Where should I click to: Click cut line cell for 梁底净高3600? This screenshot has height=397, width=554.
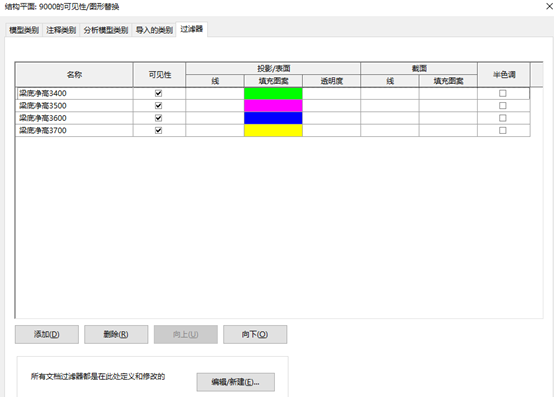coord(390,118)
